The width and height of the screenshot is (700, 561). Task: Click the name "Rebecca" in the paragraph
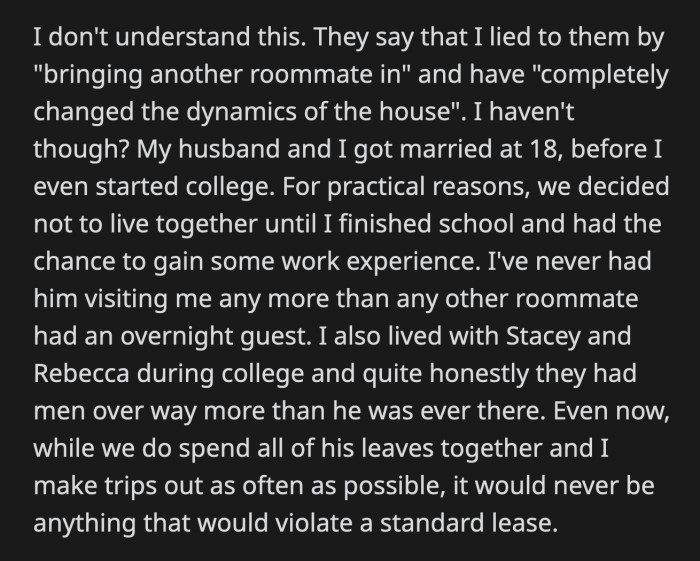(81, 373)
